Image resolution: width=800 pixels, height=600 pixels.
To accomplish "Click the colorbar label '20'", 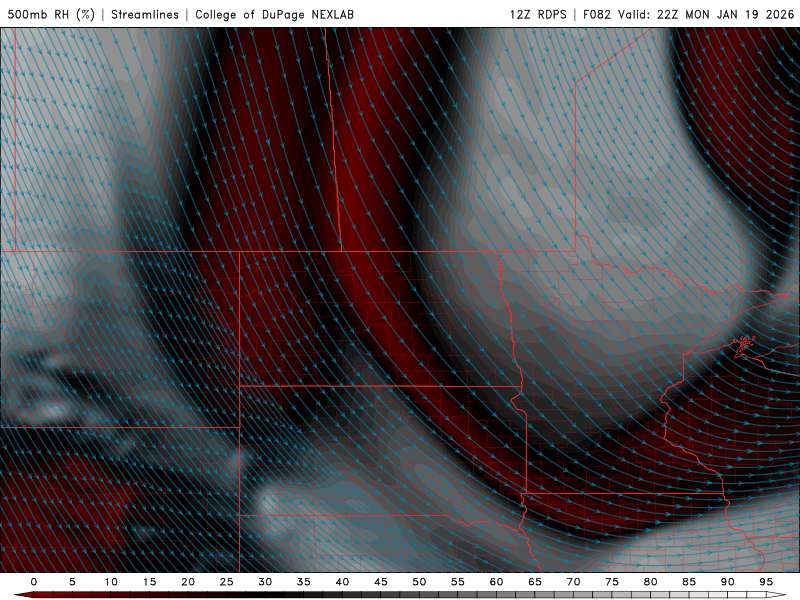I will 188,582.
